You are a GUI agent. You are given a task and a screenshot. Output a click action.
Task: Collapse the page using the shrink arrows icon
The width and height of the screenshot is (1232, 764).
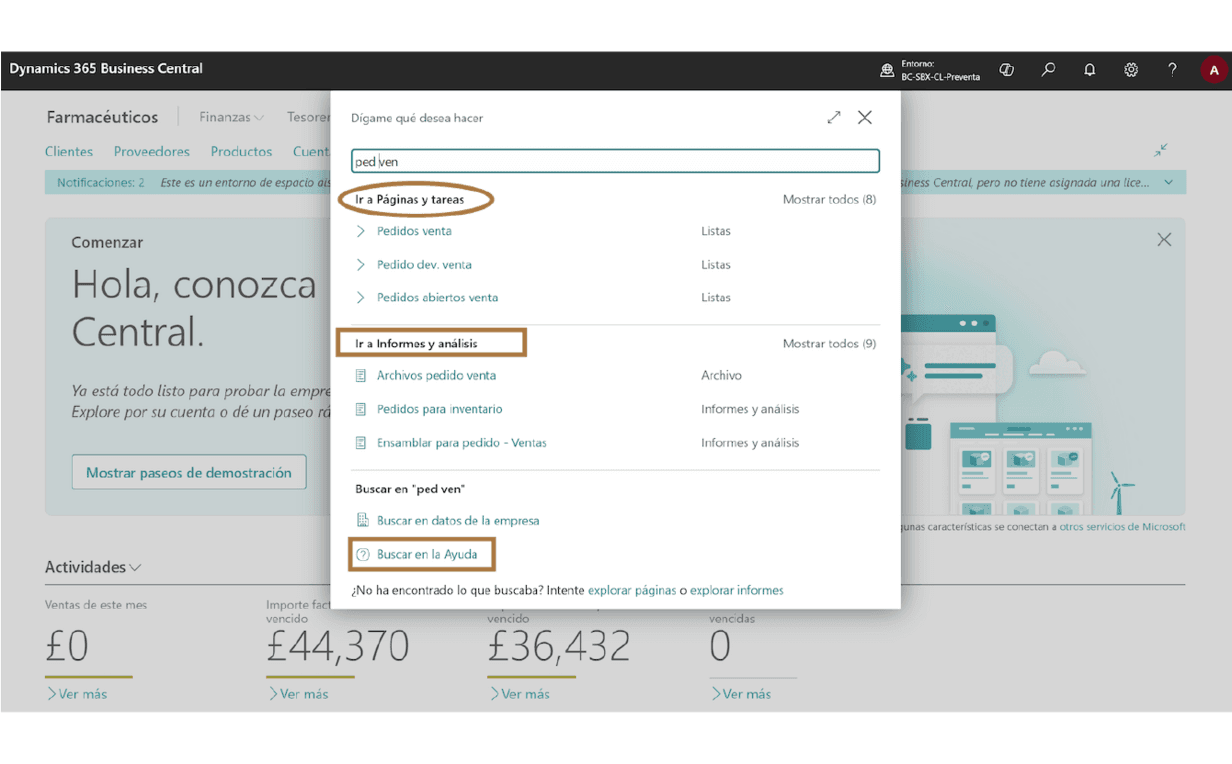tap(1161, 150)
